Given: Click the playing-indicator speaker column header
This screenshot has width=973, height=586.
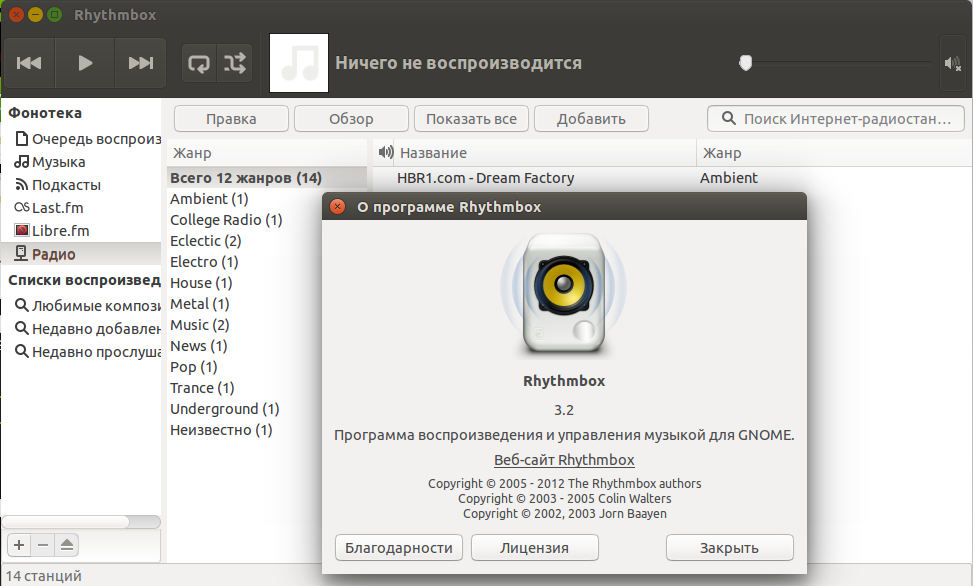Looking at the screenshot, I should tap(385, 153).
